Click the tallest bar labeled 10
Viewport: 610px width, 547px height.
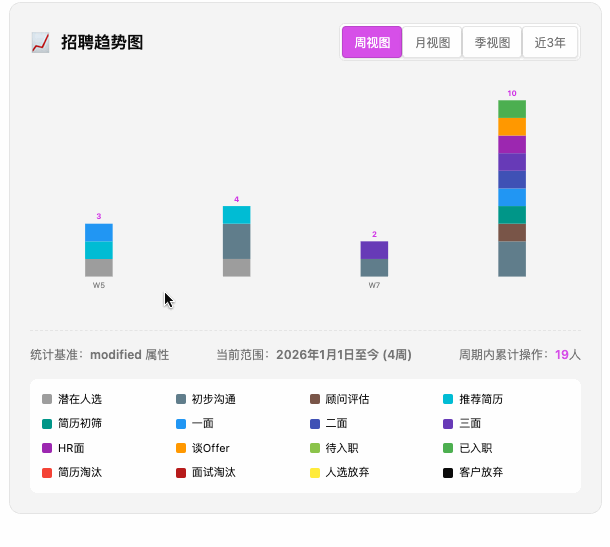pyautogui.click(x=512, y=188)
